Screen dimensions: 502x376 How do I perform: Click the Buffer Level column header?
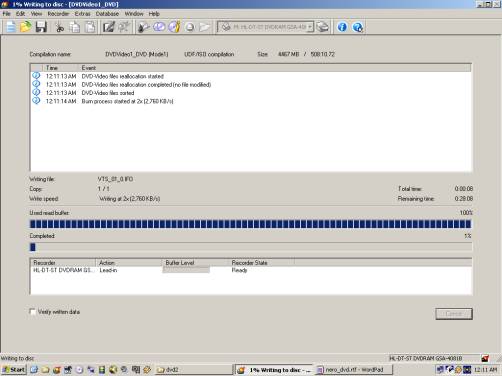196,263
